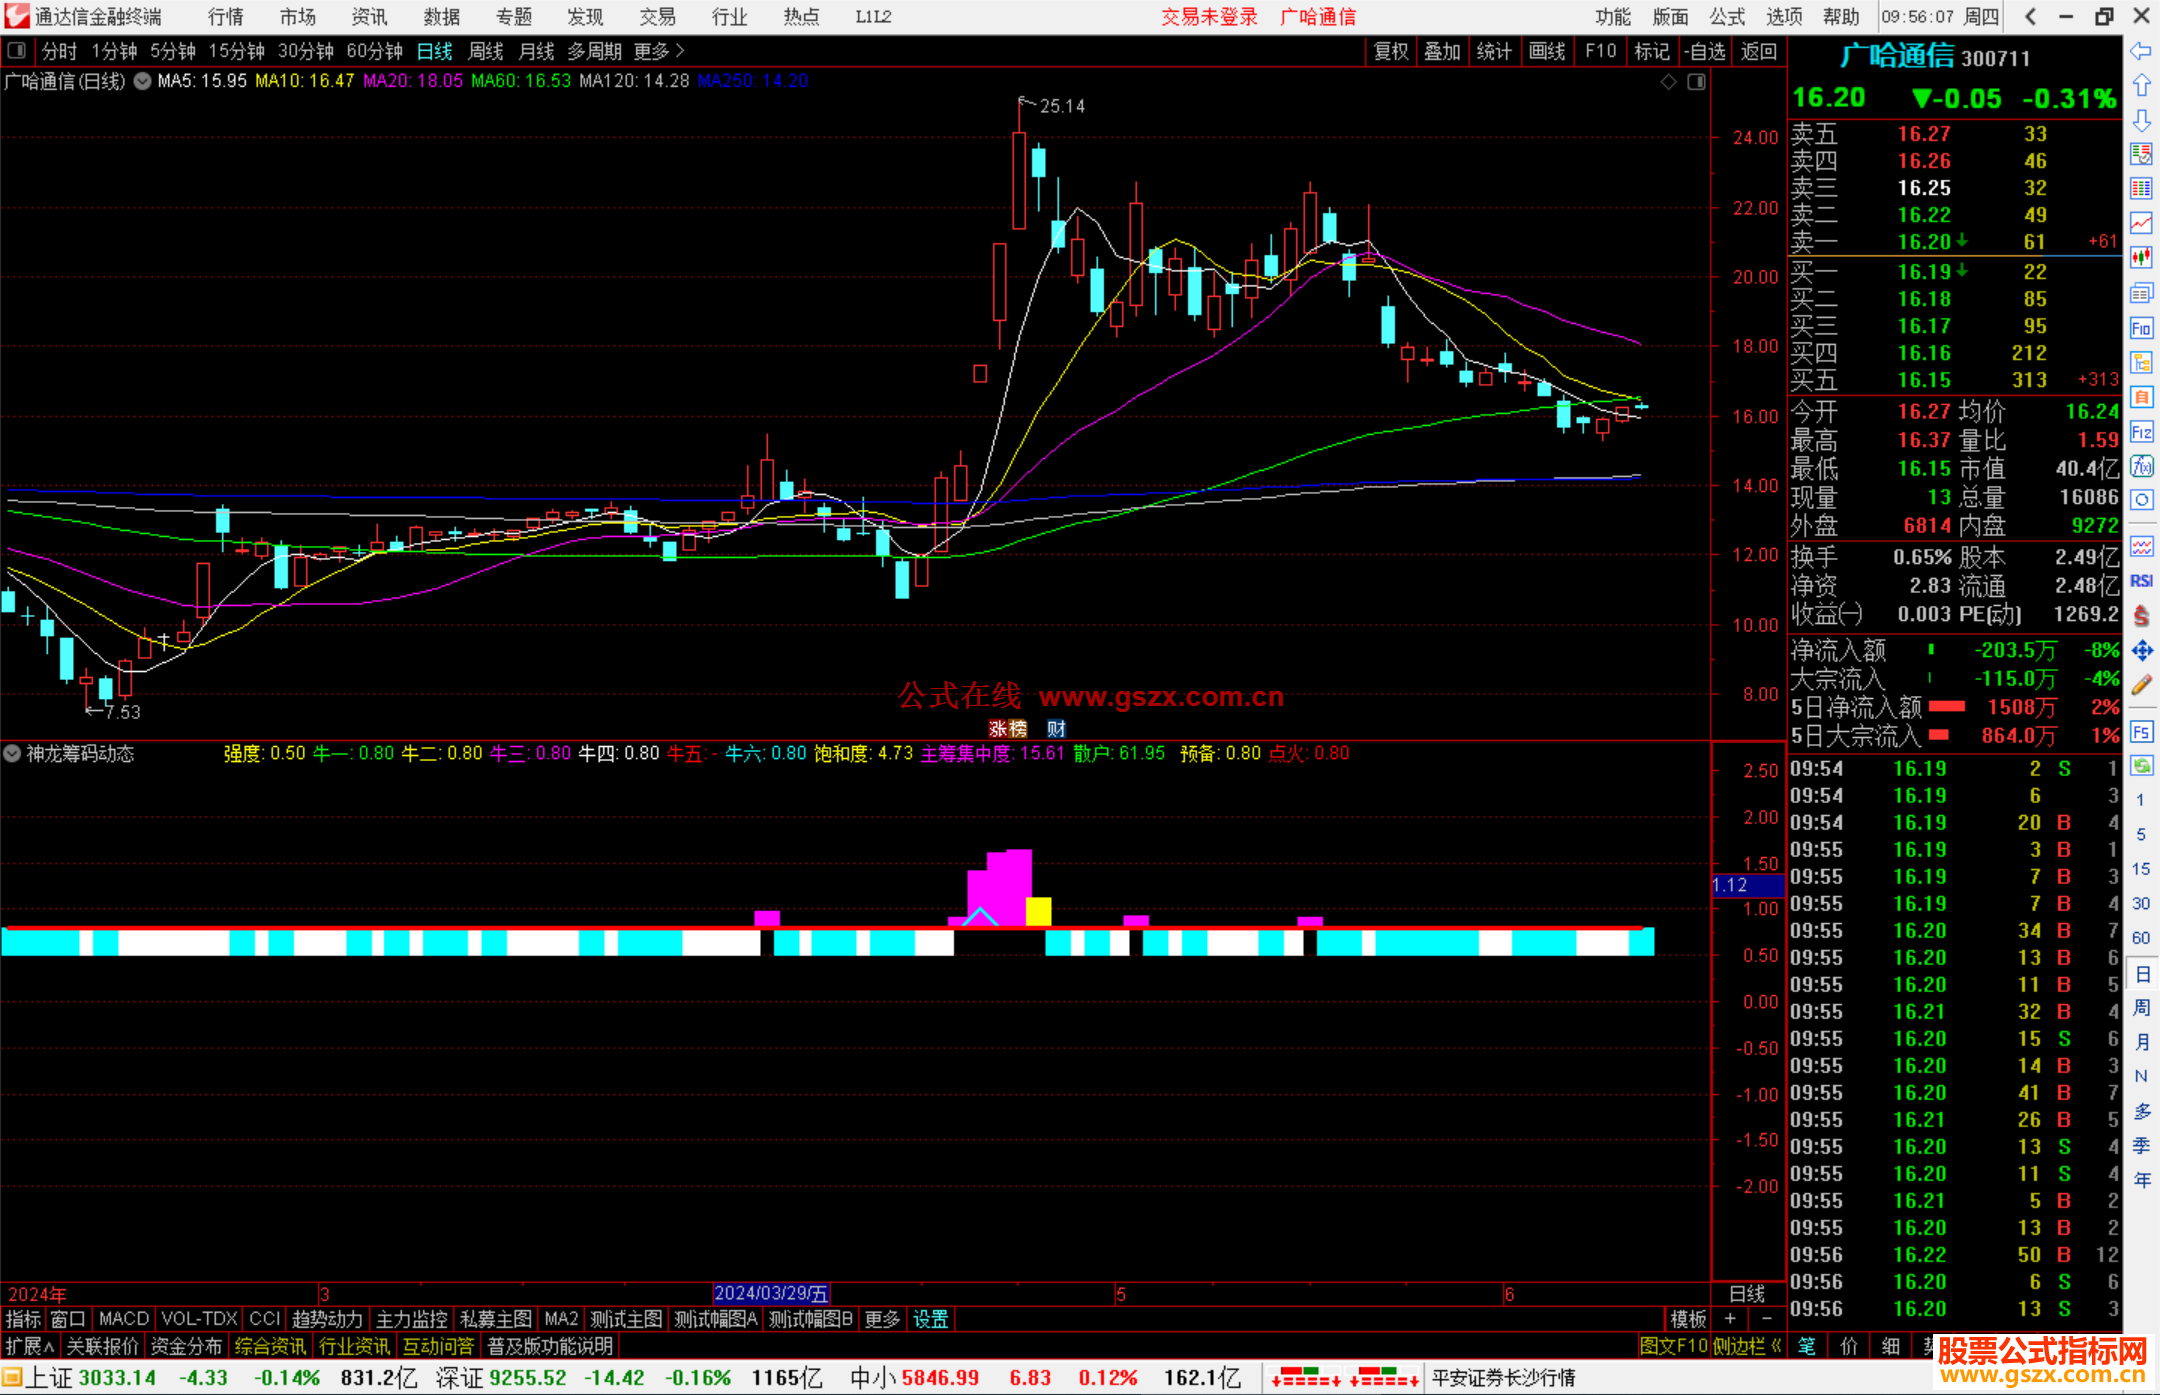Click the left arrow back icon in sidebar

pos(2141,51)
